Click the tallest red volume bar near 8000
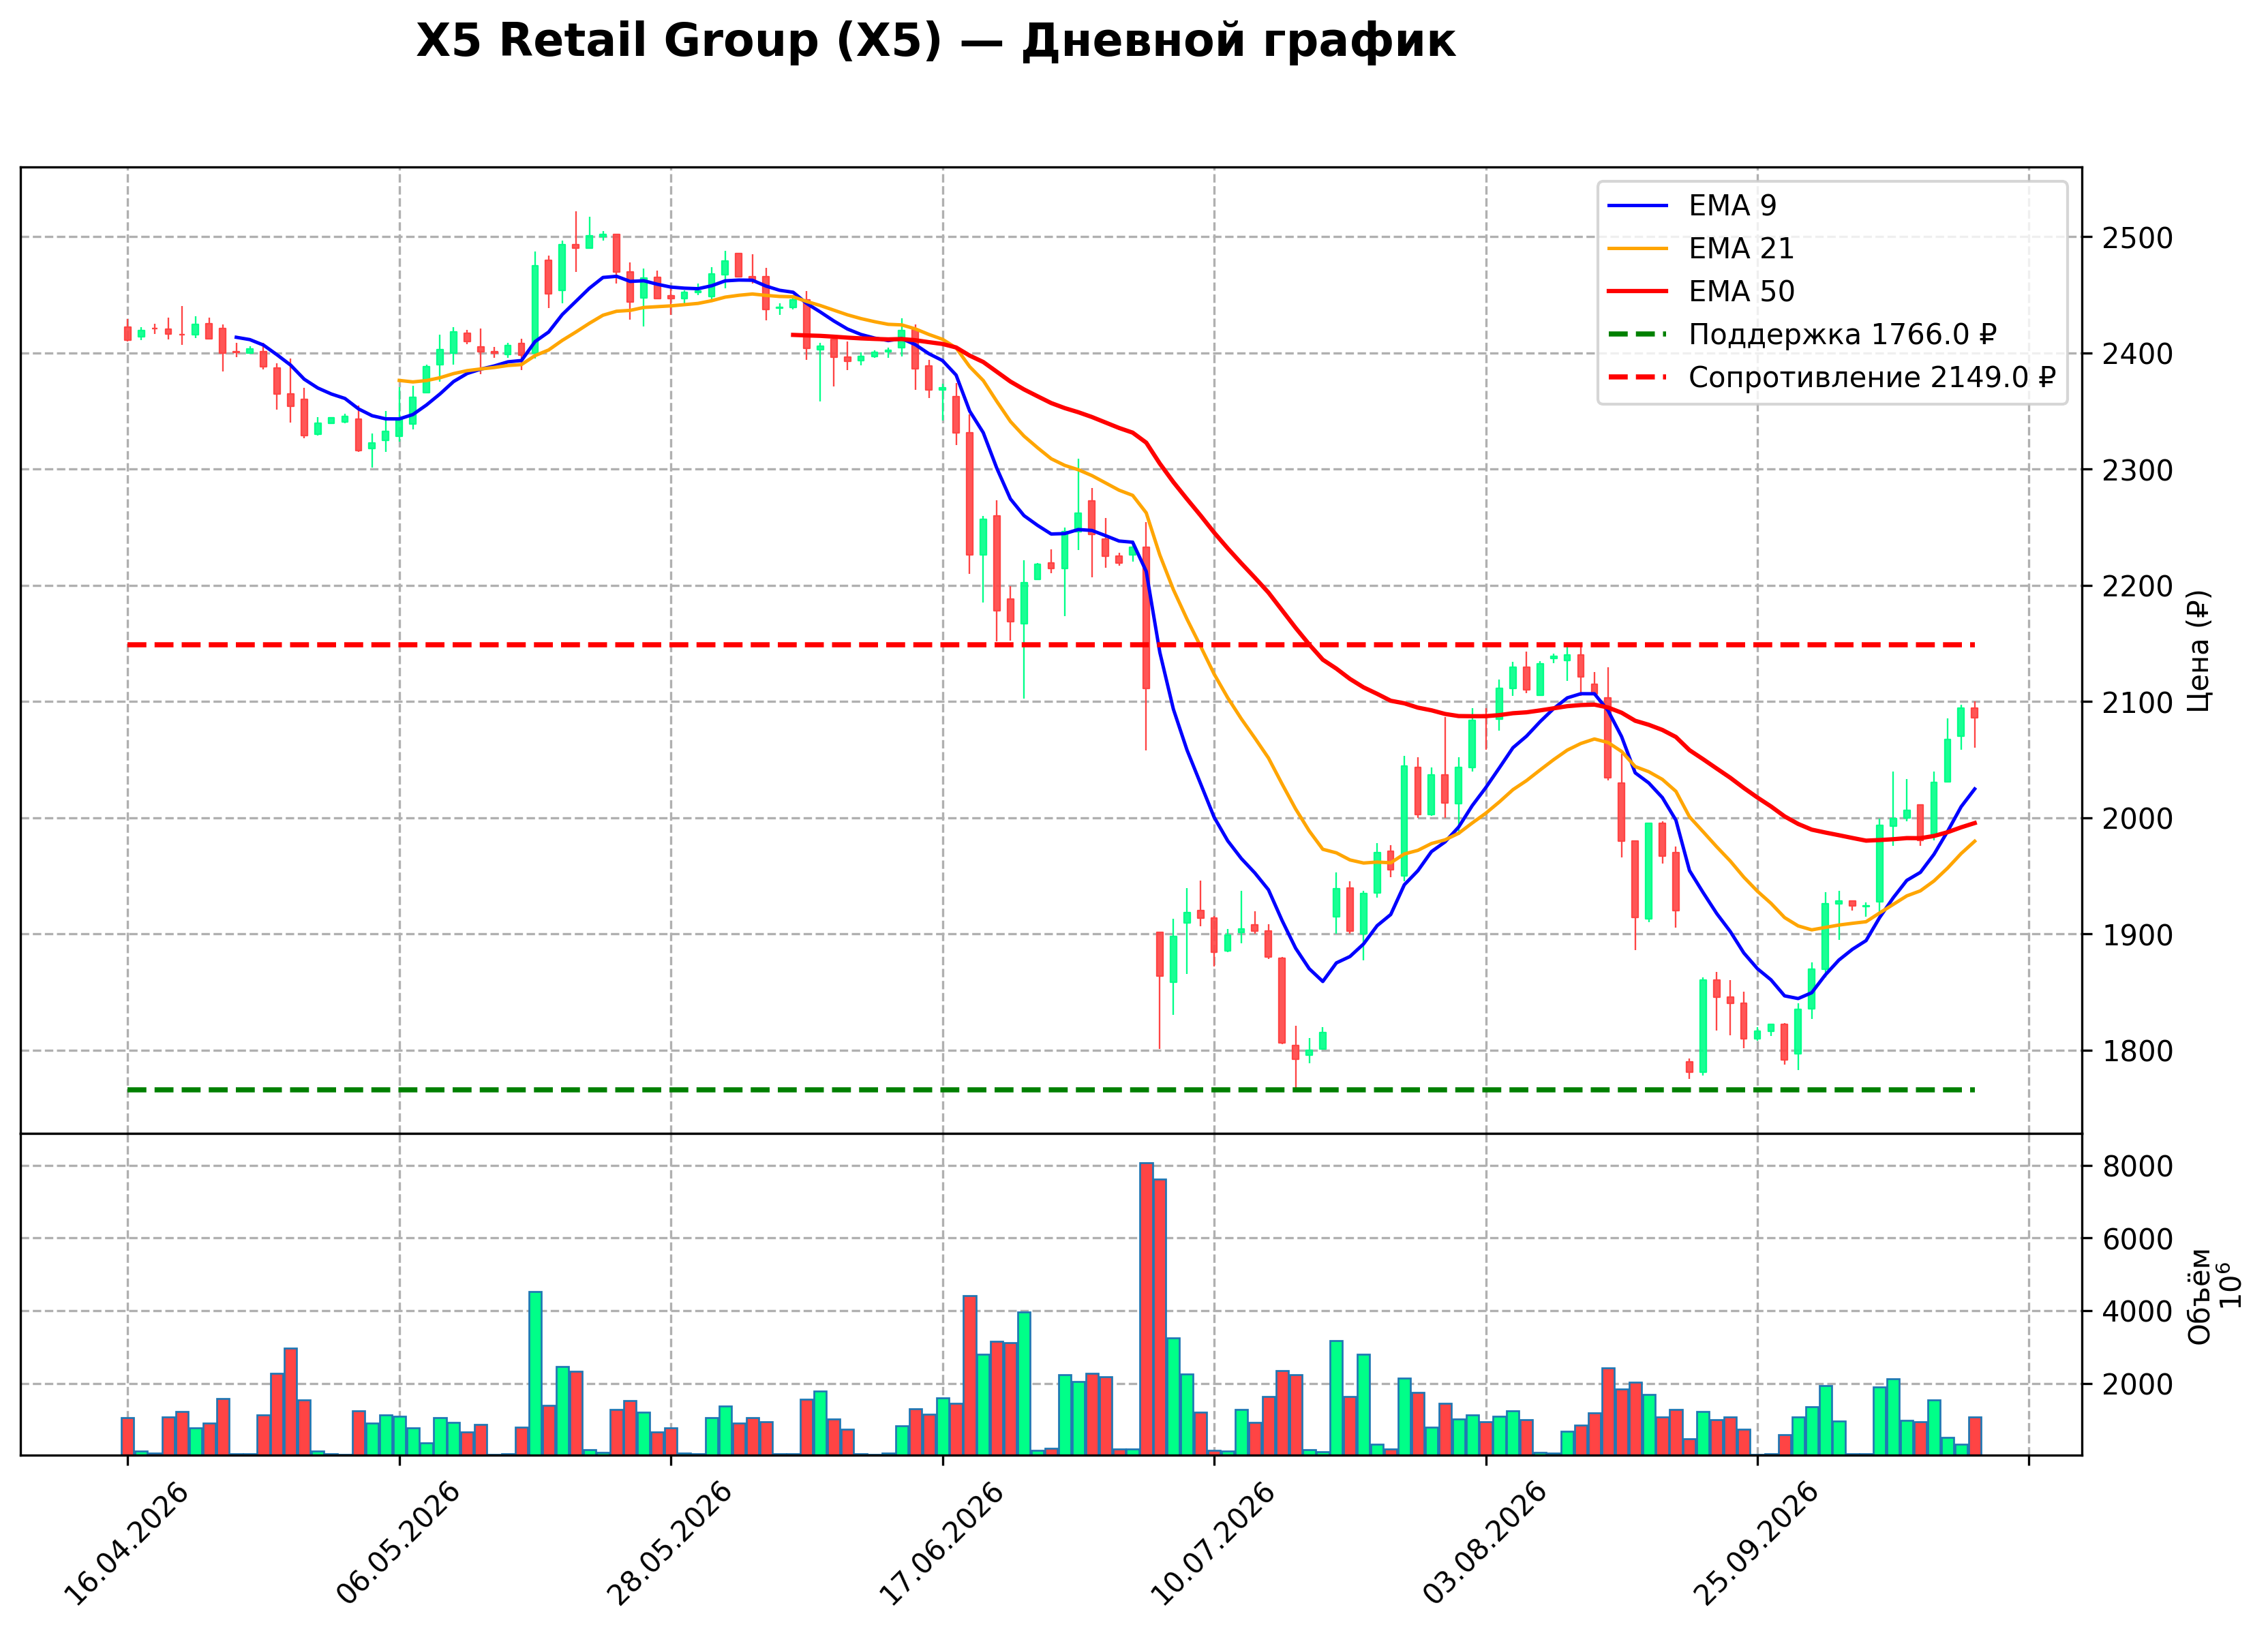This screenshot has height=1631, width=2268. (1146, 1308)
